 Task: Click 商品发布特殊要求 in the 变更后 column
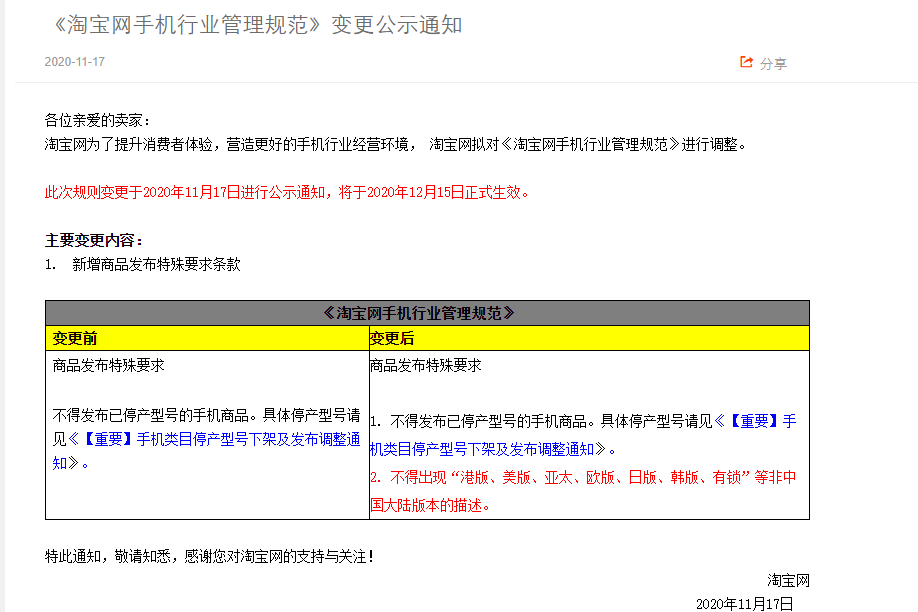click(426, 365)
